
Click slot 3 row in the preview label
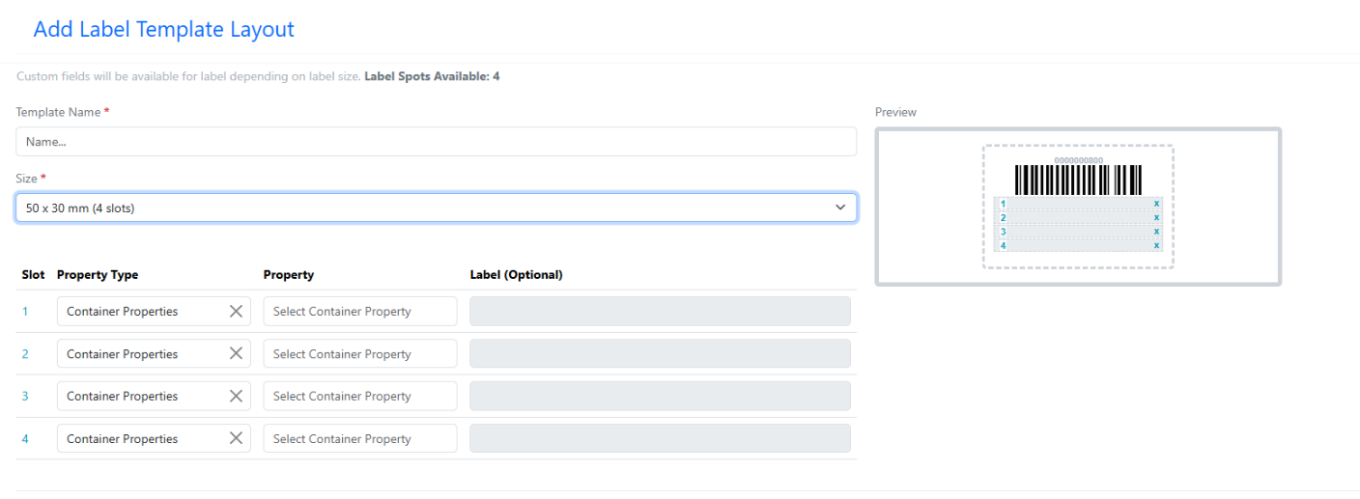click(1078, 231)
